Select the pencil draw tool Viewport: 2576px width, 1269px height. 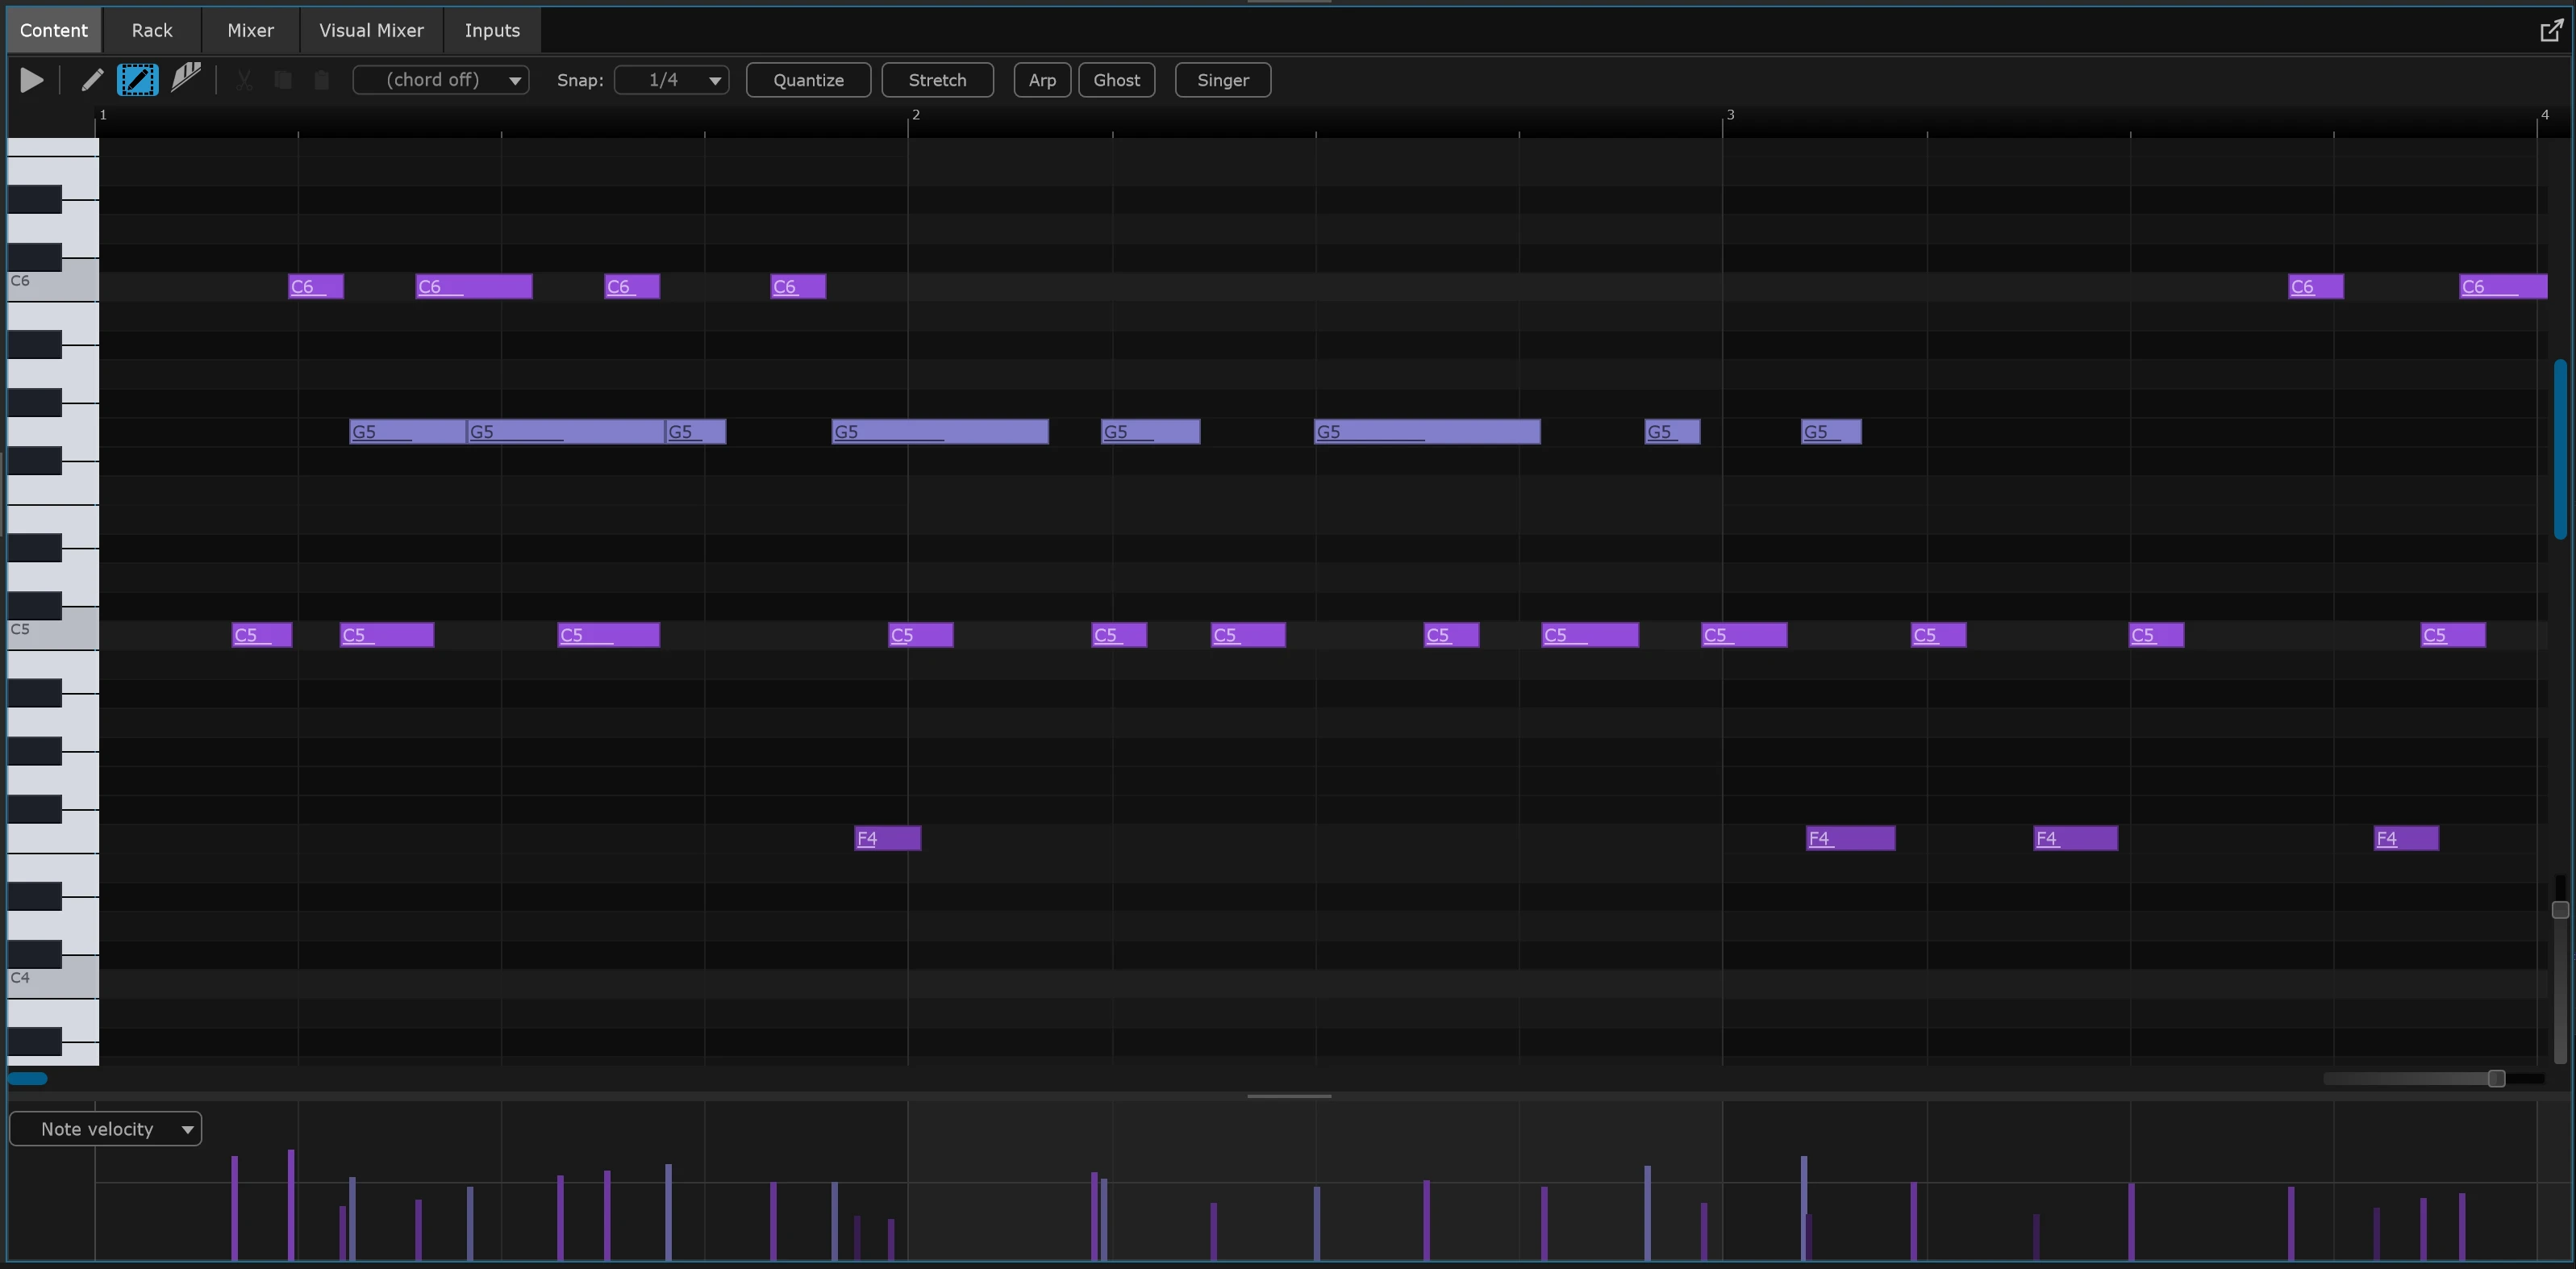92,80
